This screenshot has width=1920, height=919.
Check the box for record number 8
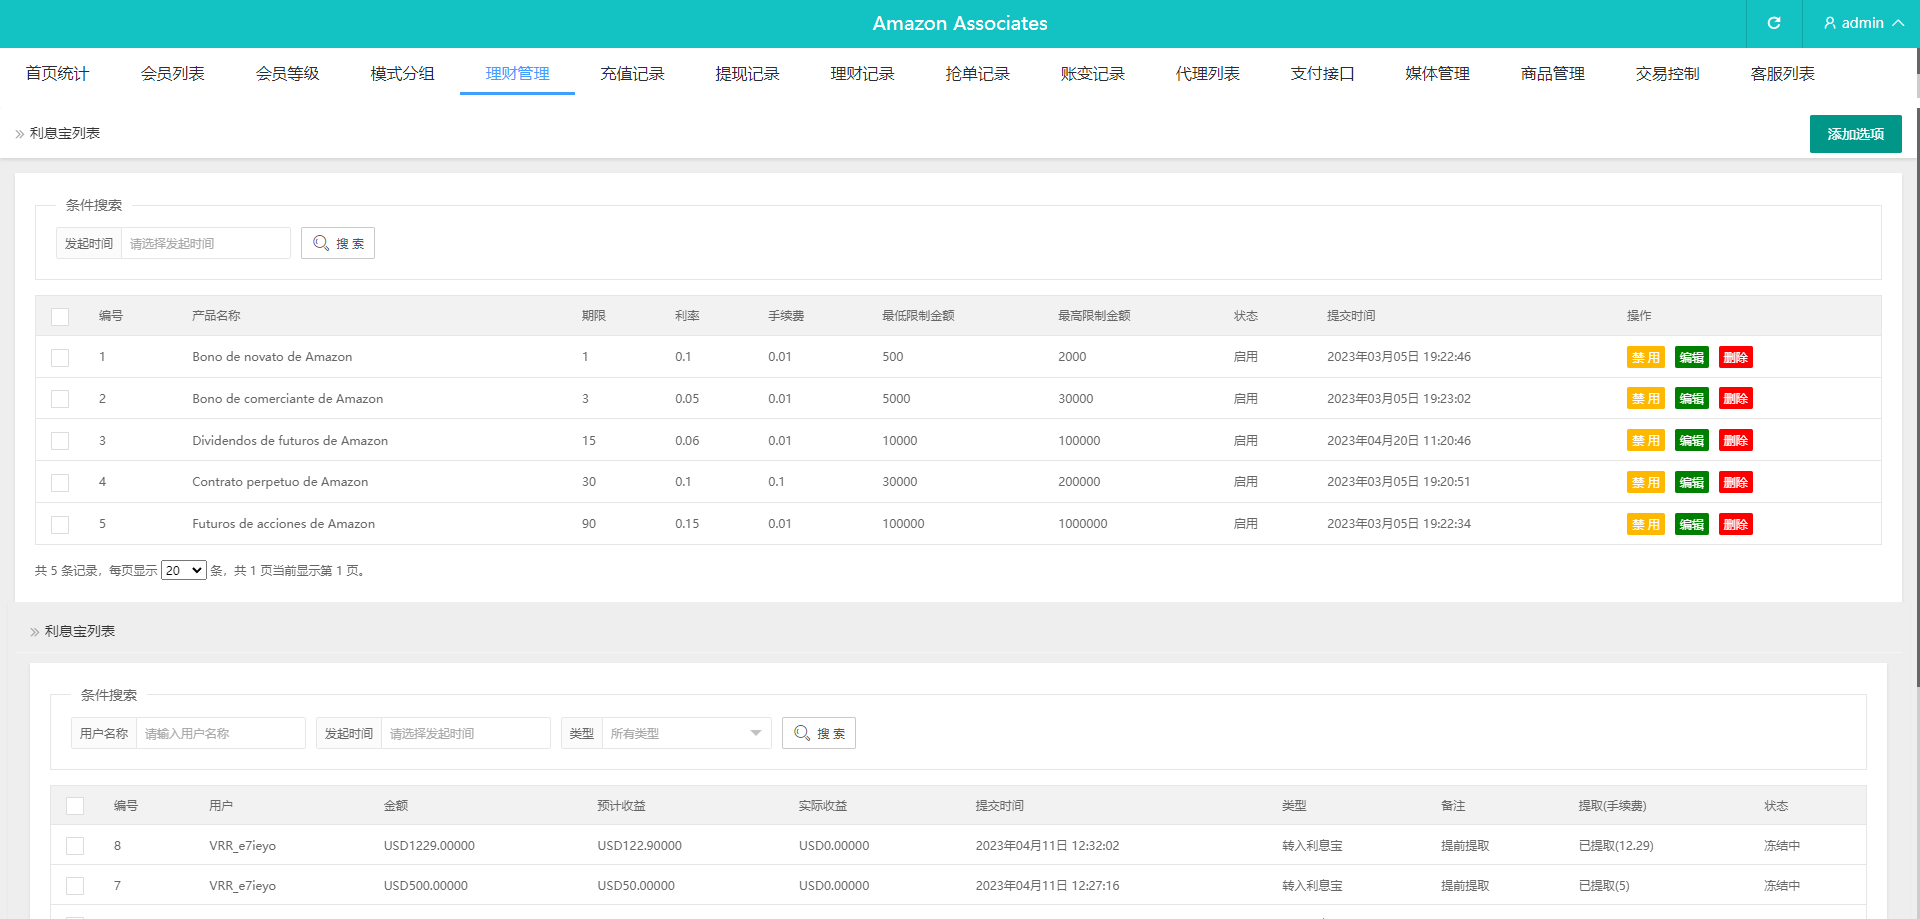(x=75, y=846)
